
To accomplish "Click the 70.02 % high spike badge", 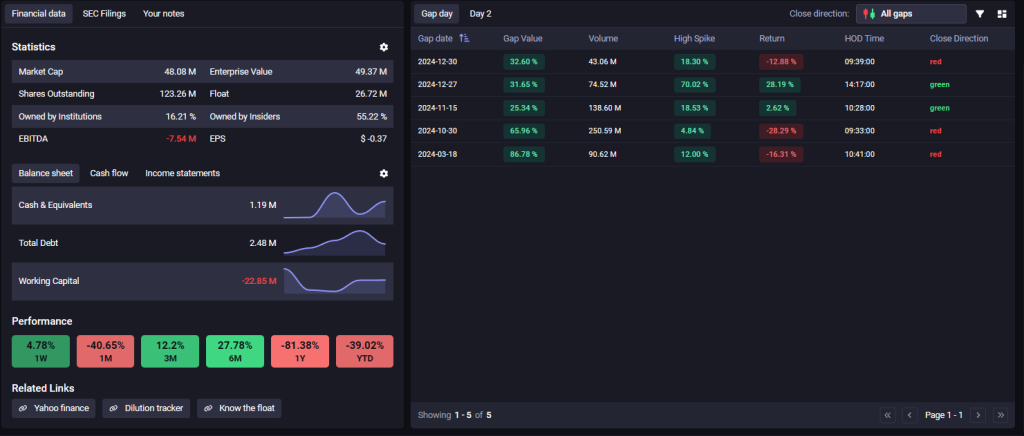I will pyautogui.click(x=695, y=85).
